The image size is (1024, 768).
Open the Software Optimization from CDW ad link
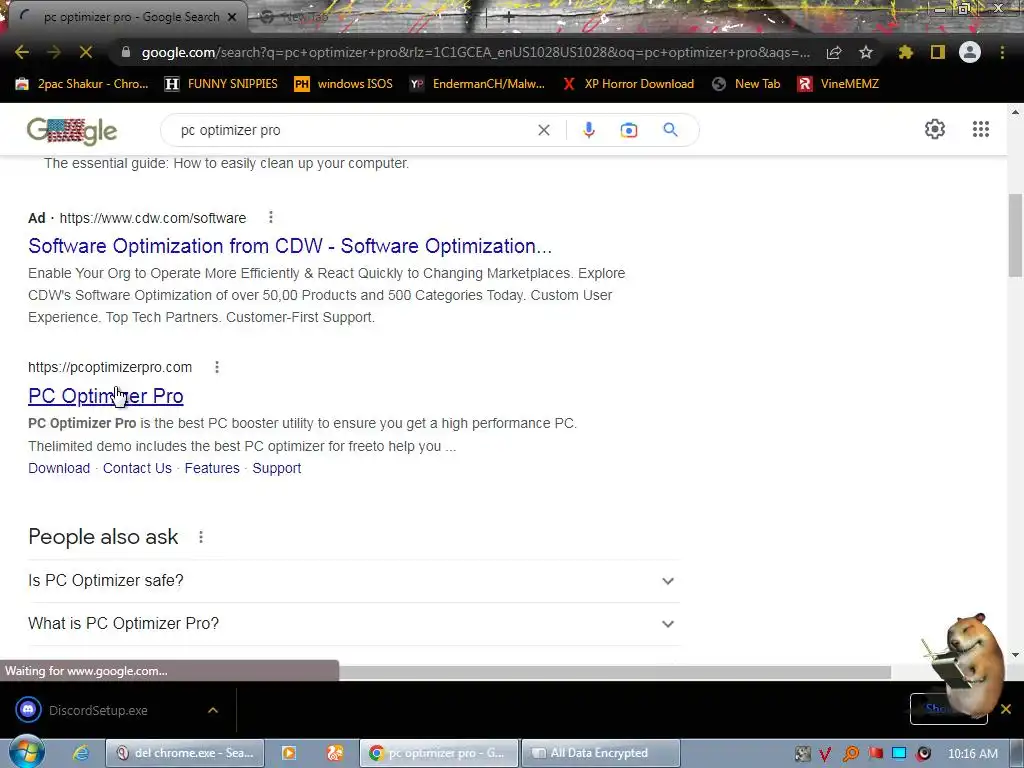tap(290, 246)
